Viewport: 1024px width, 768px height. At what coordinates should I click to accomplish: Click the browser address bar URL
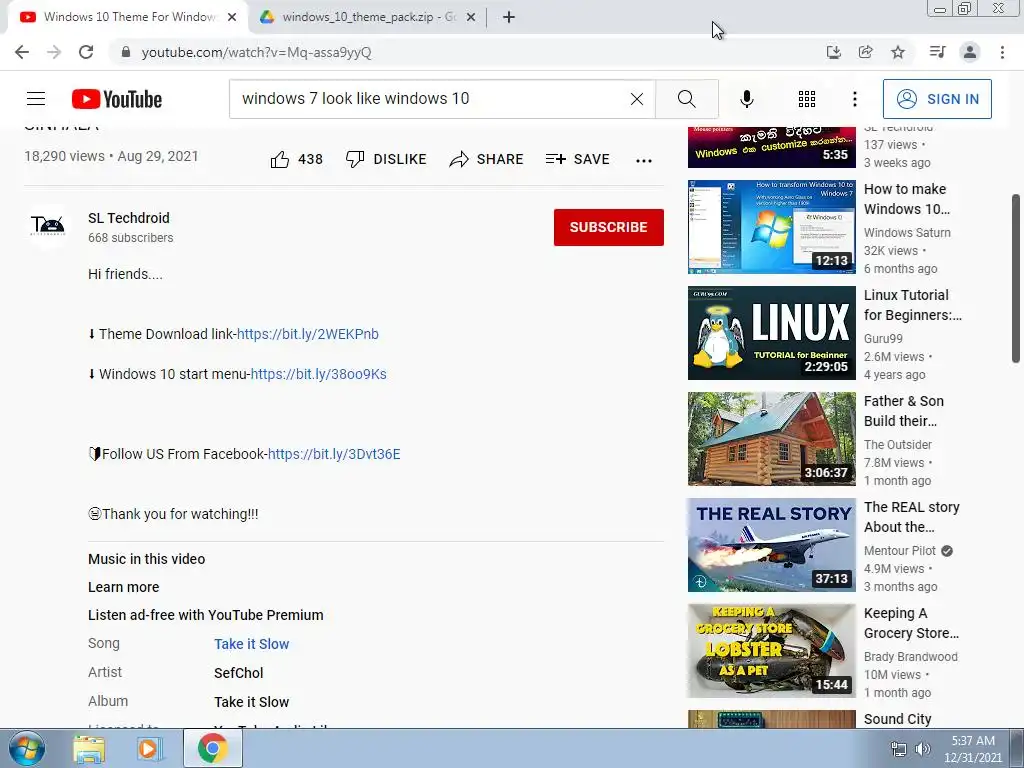[x=257, y=52]
